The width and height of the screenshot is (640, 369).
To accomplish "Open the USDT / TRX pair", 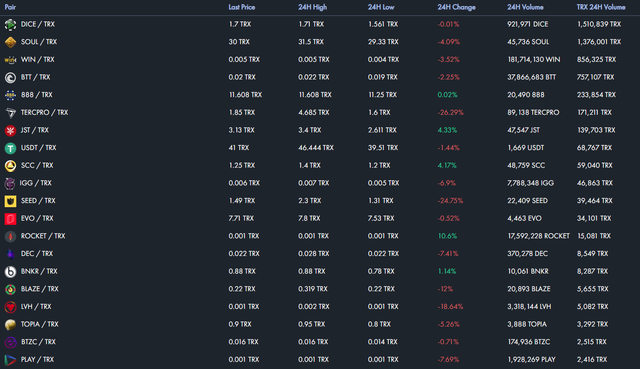I will 38,147.
